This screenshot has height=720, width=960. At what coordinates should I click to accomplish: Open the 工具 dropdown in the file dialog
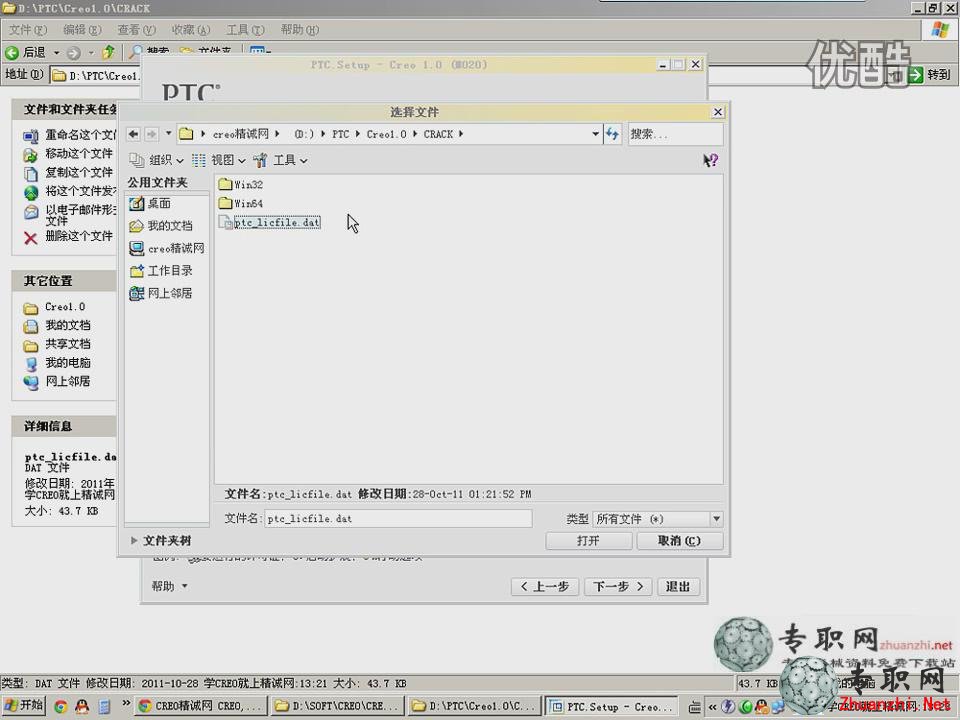[x=281, y=160]
